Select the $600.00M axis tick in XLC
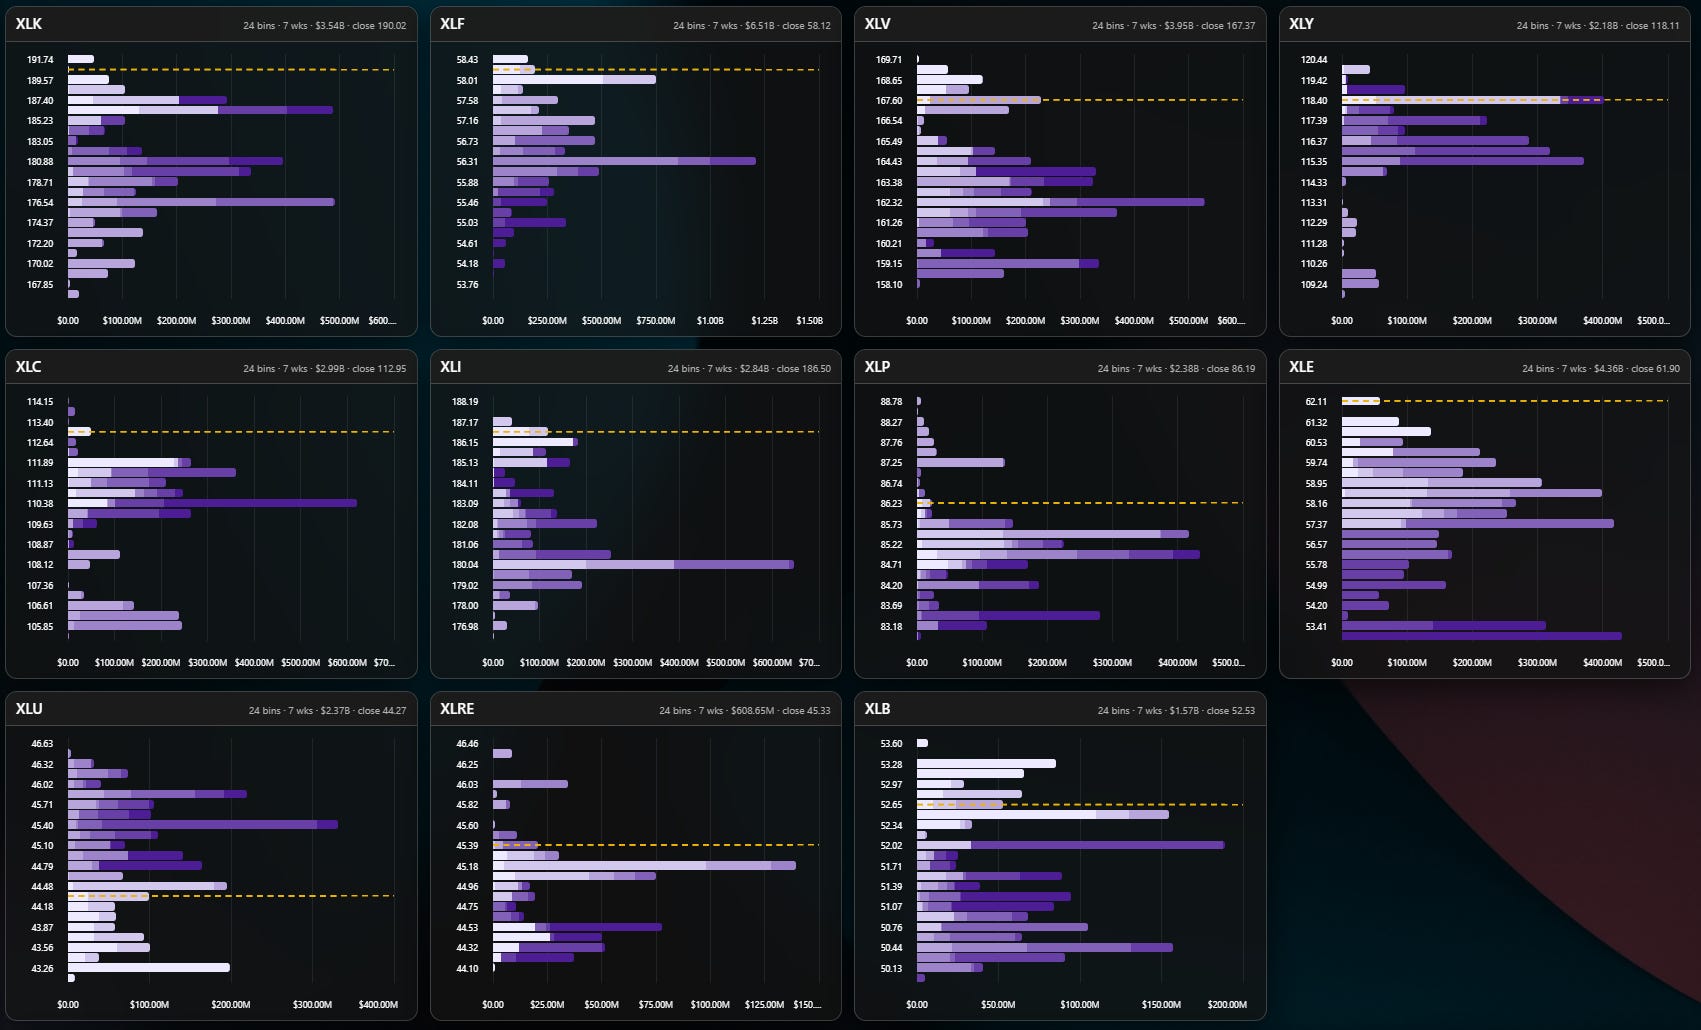 (347, 663)
